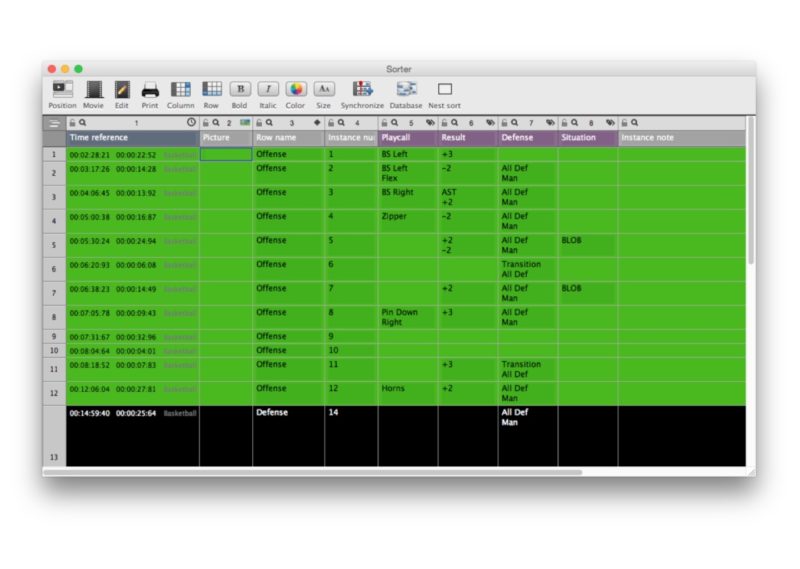Image resolution: width=800 pixels, height=569 pixels.
Task: Select the Defense column header
Action: click(528, 138)
